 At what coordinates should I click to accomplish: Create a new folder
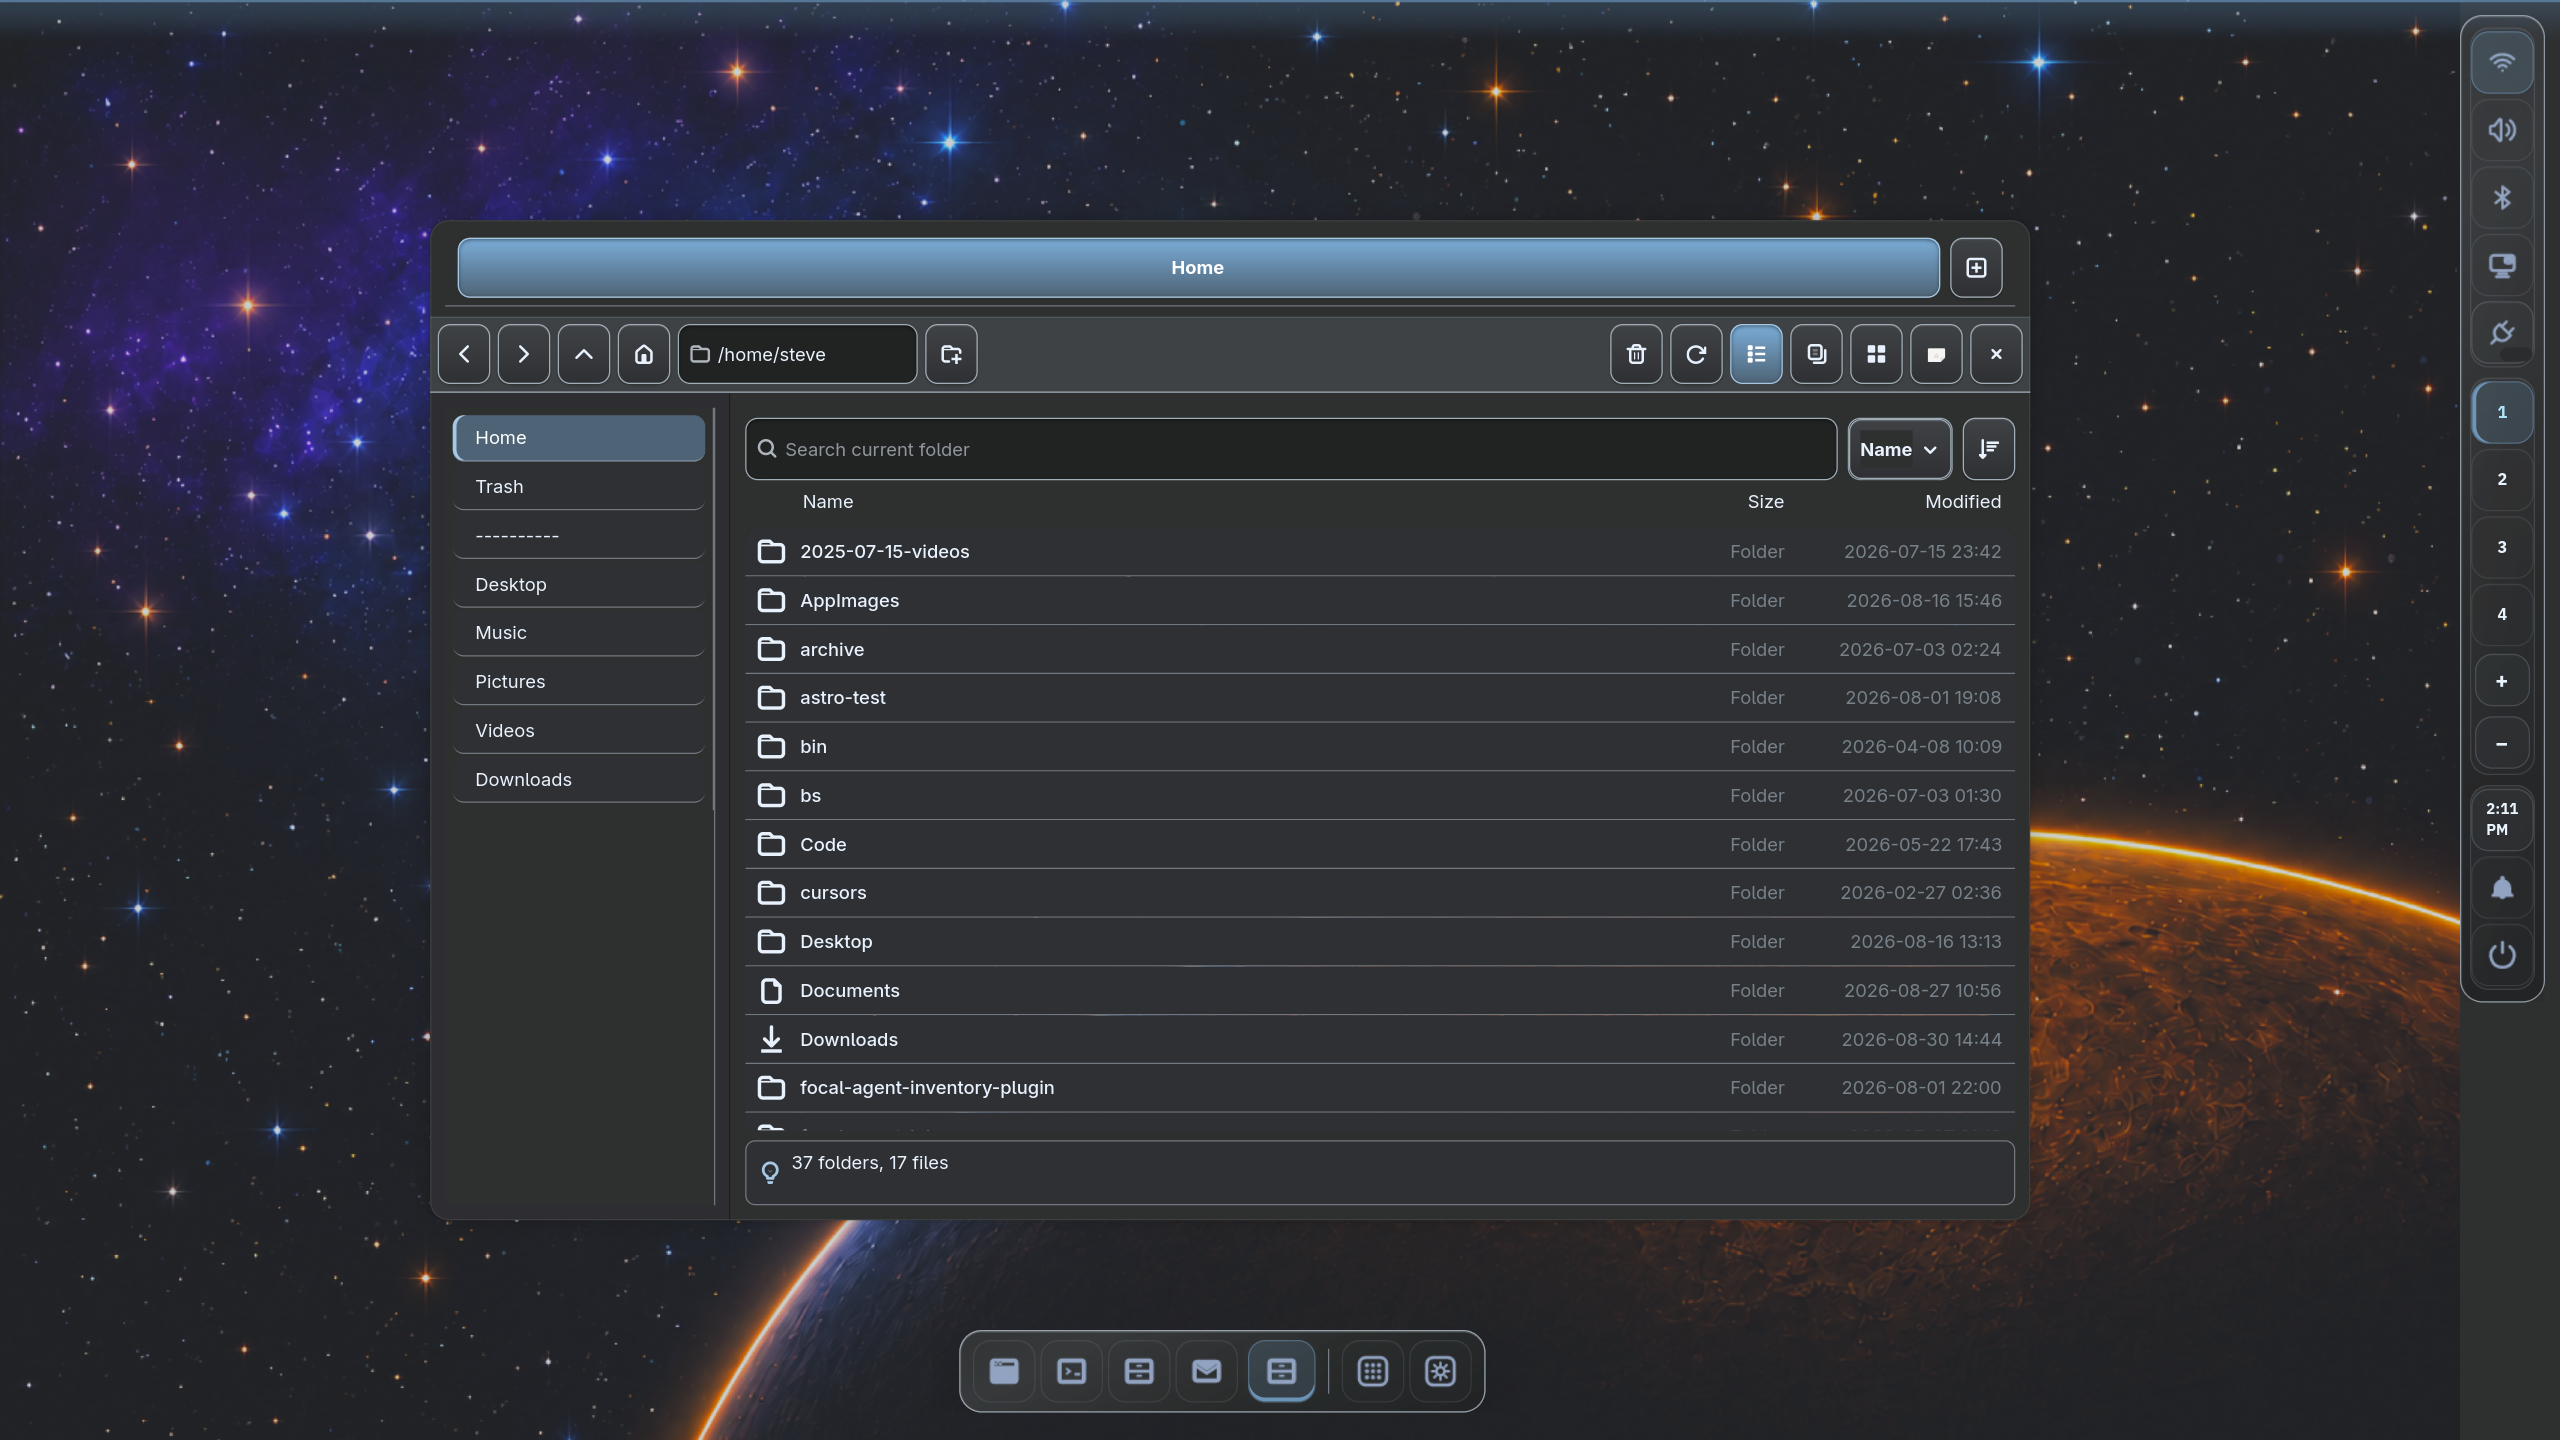951,354
